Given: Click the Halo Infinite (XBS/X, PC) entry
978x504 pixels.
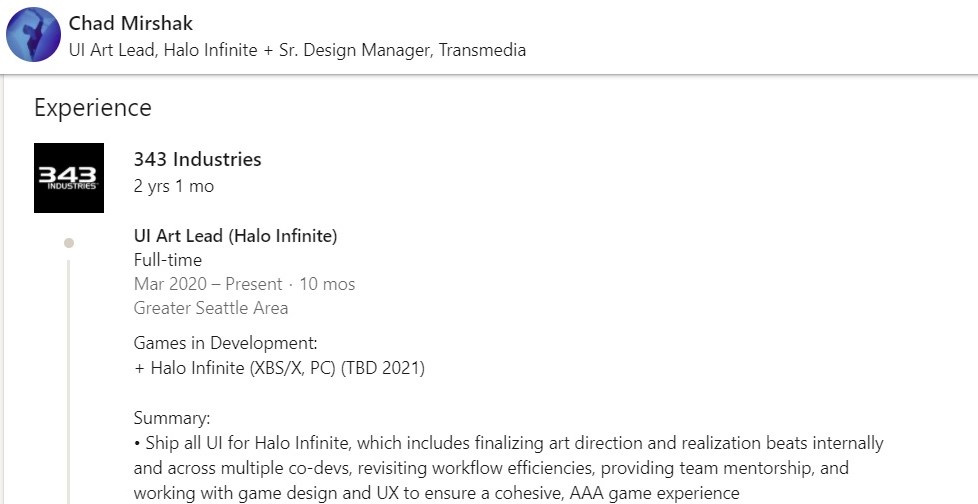Looking at the screenshot, I should coord(279,368).
